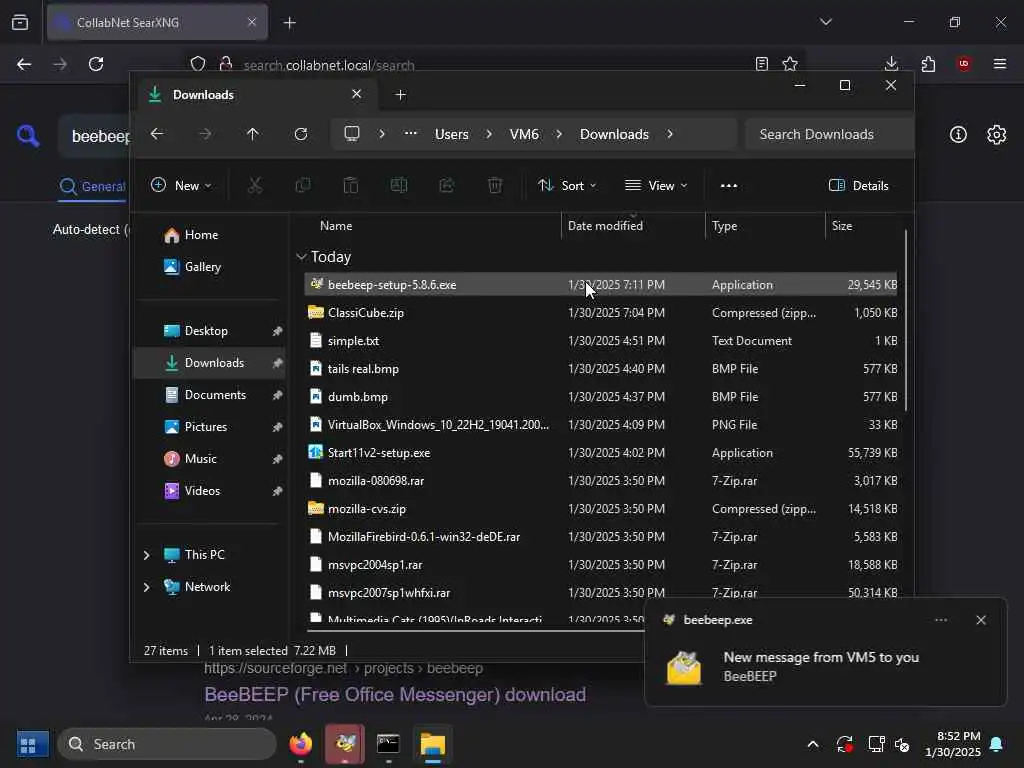Select the VM6 breadcrumb
The image size is (1024, 768).
click(x=524, y=134)
